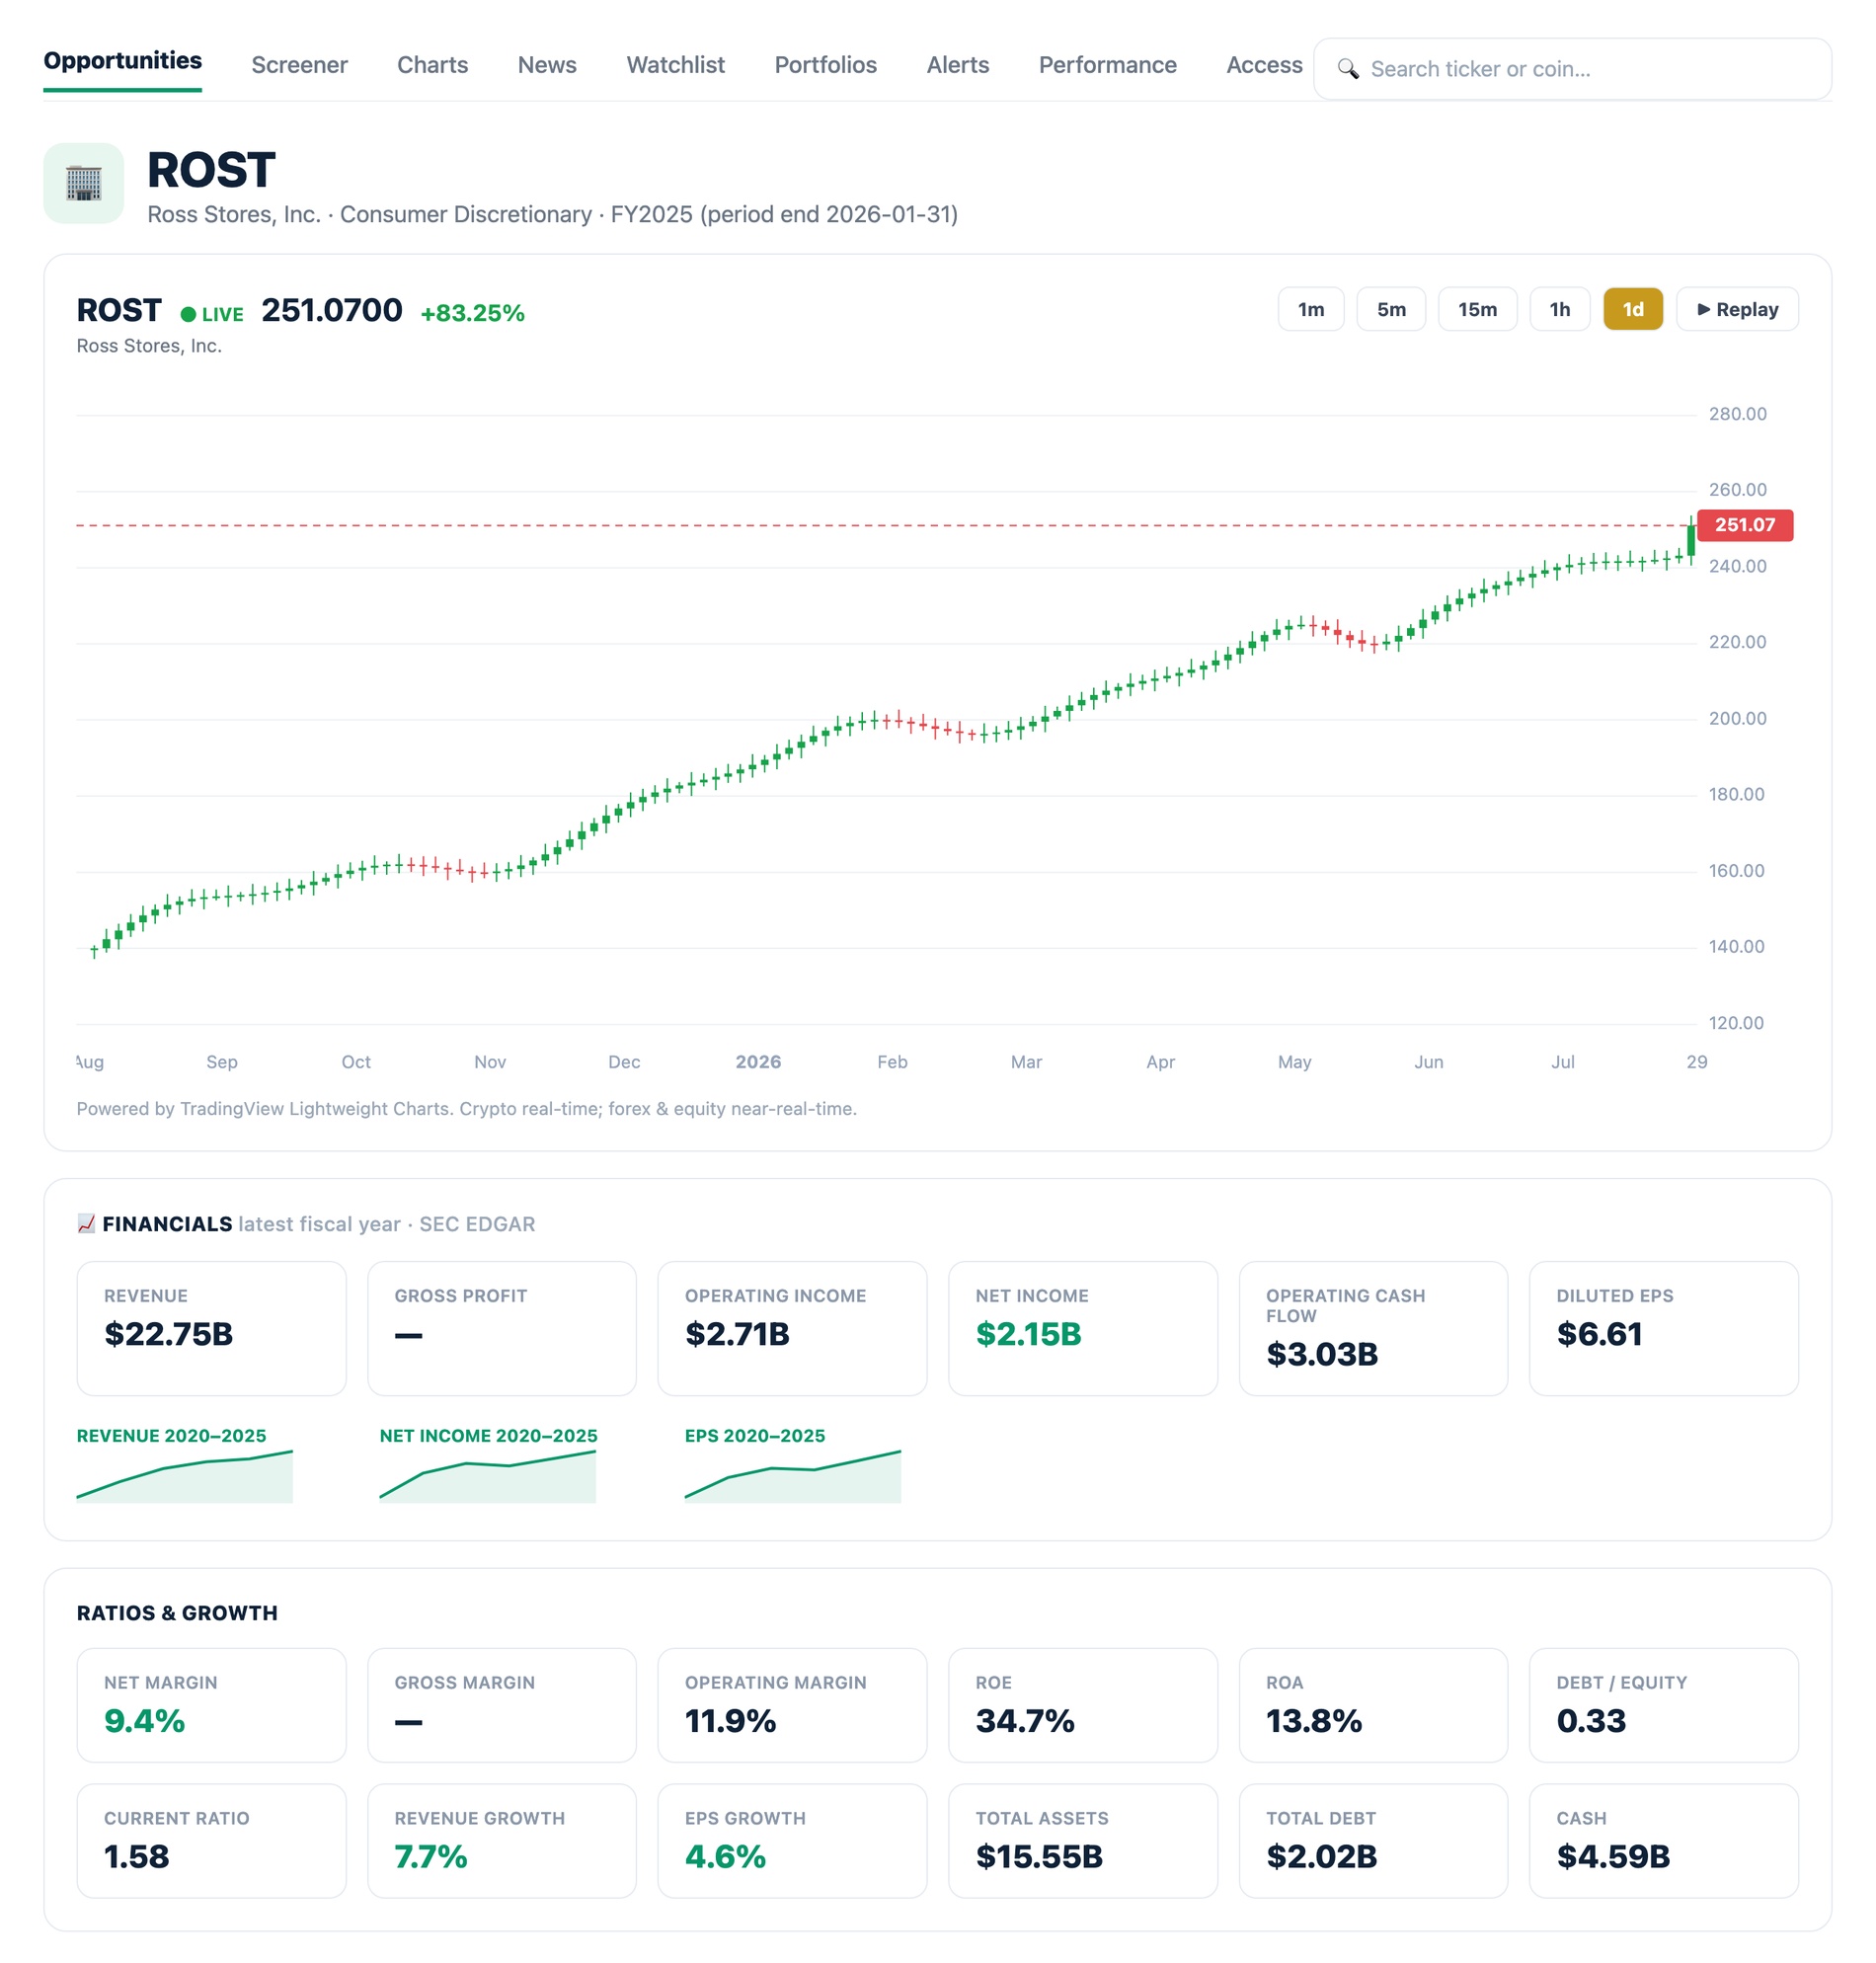Screen dimensions: 1876x1963
Task: Click the Net Margin 9.4% card
Action: 211,1705
